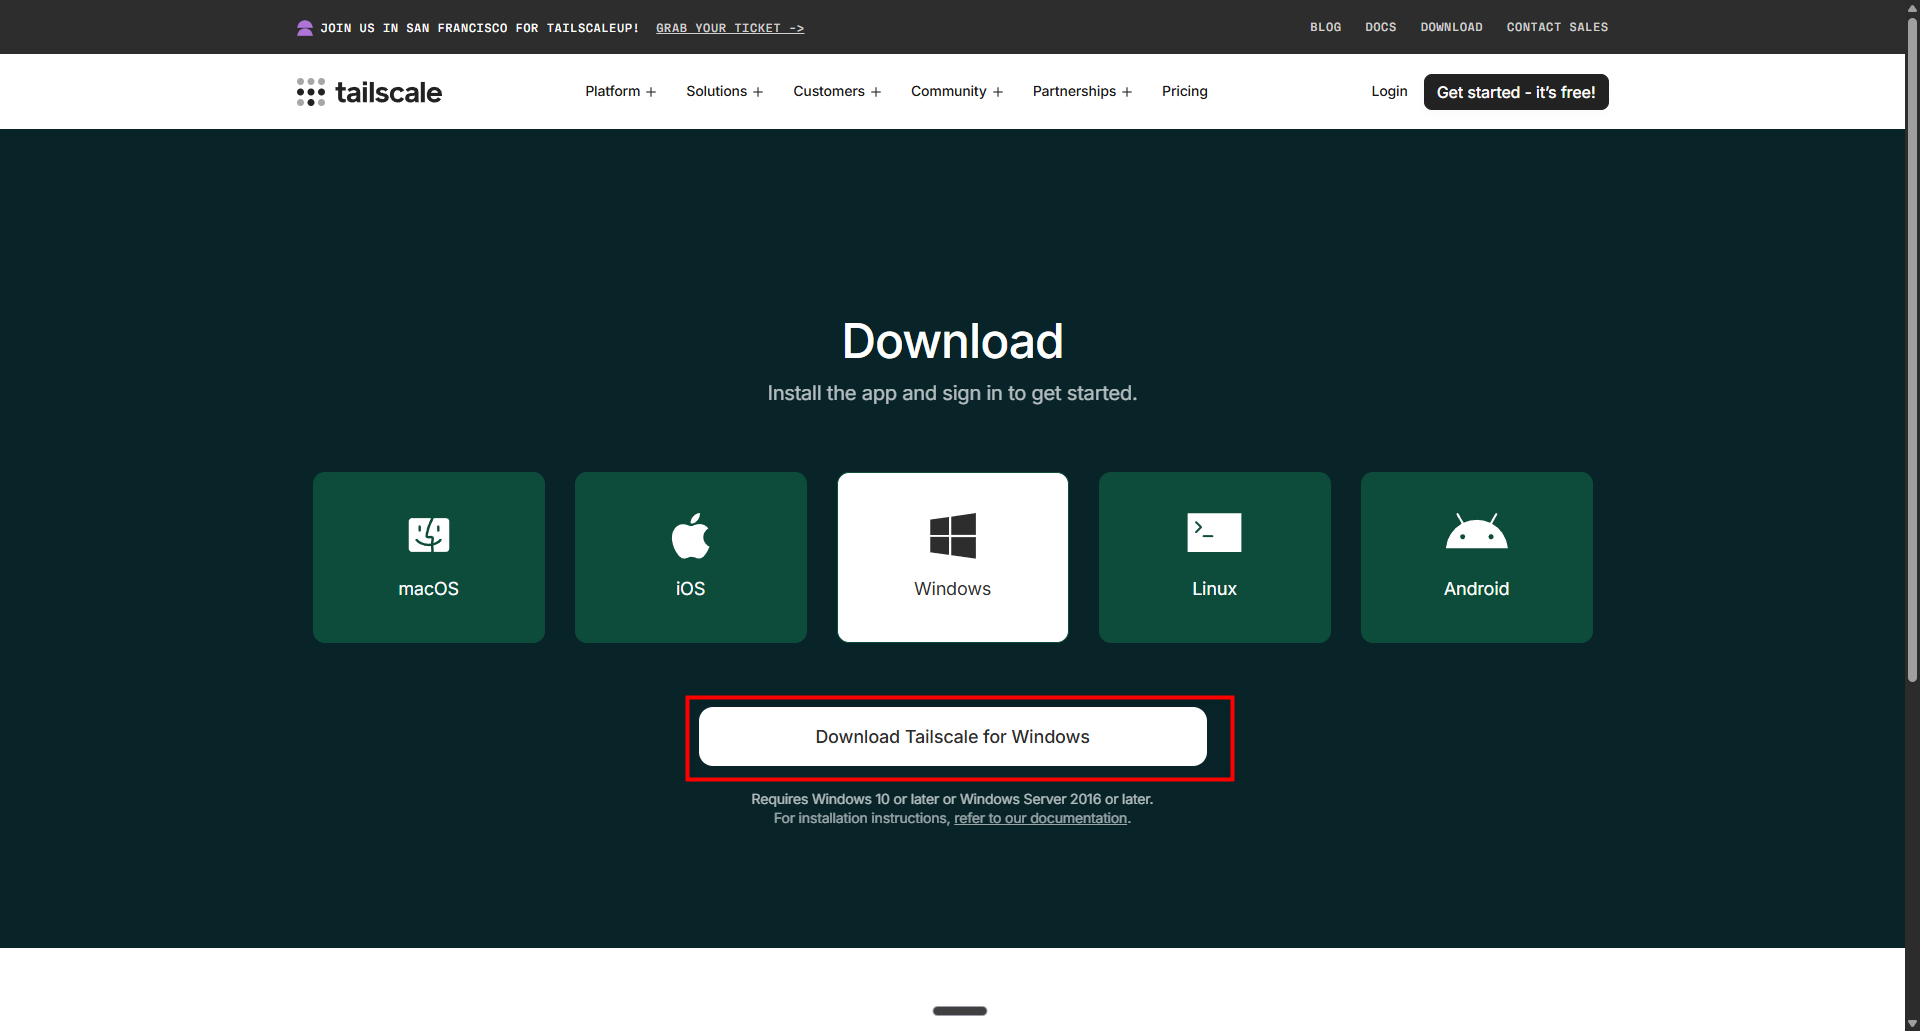Screen dimensions: 1920x1031
Task: Expand the Customers menu
Action: [x=837, y=91]
